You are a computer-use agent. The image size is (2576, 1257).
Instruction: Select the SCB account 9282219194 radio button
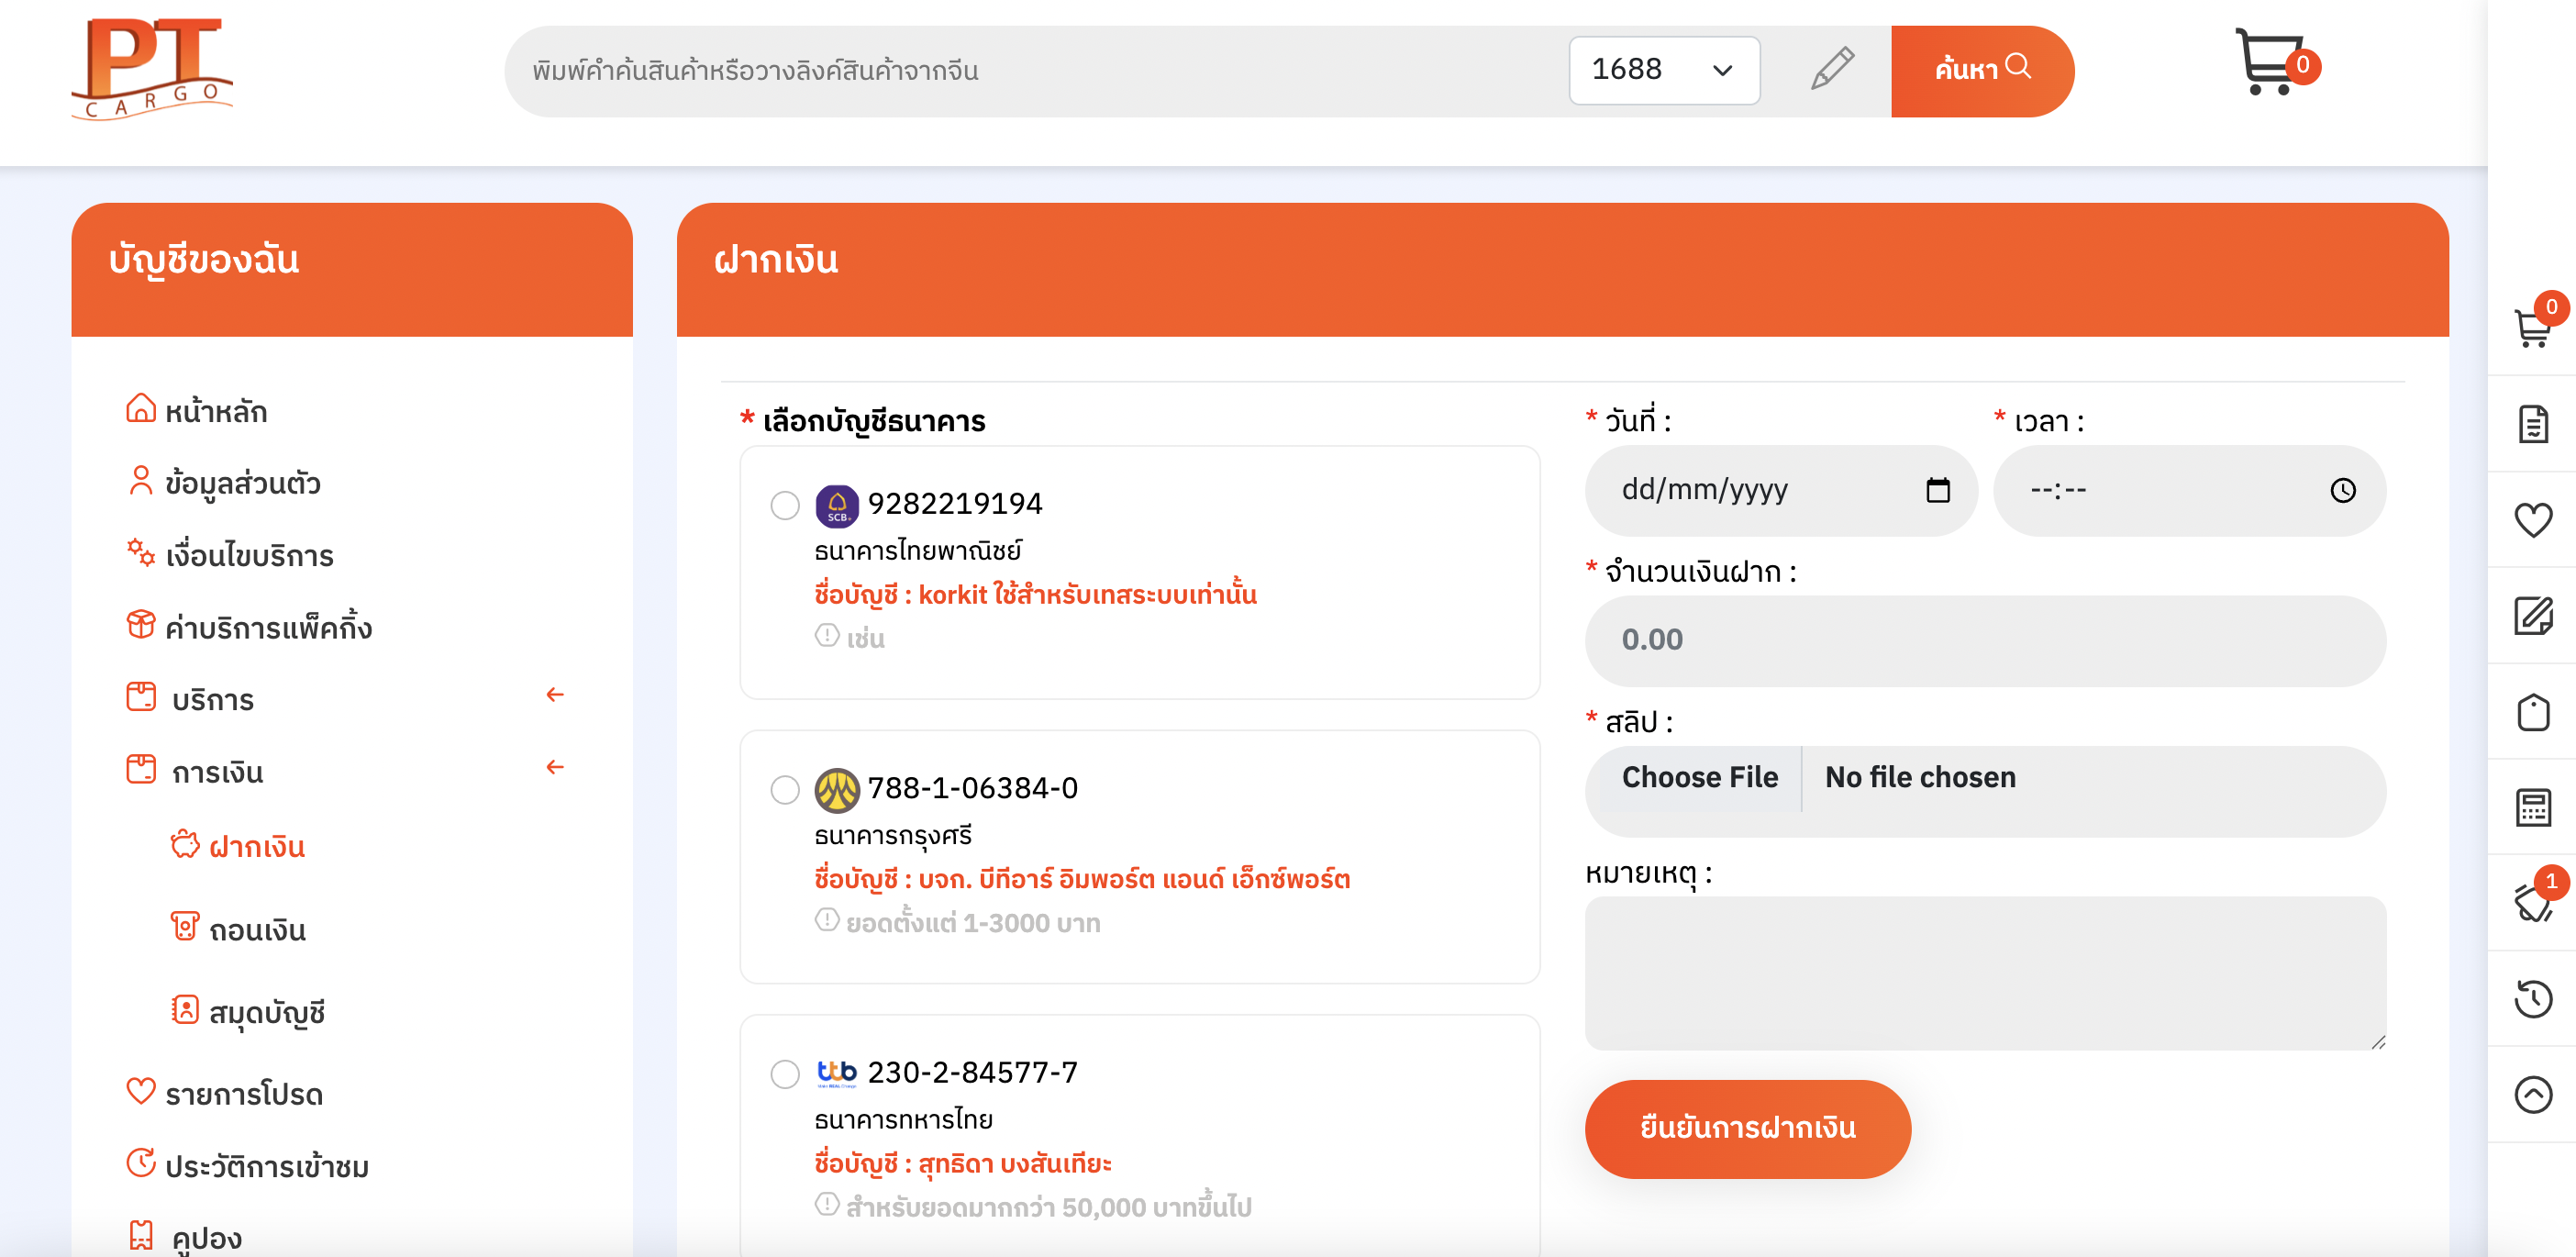(785, 505)
